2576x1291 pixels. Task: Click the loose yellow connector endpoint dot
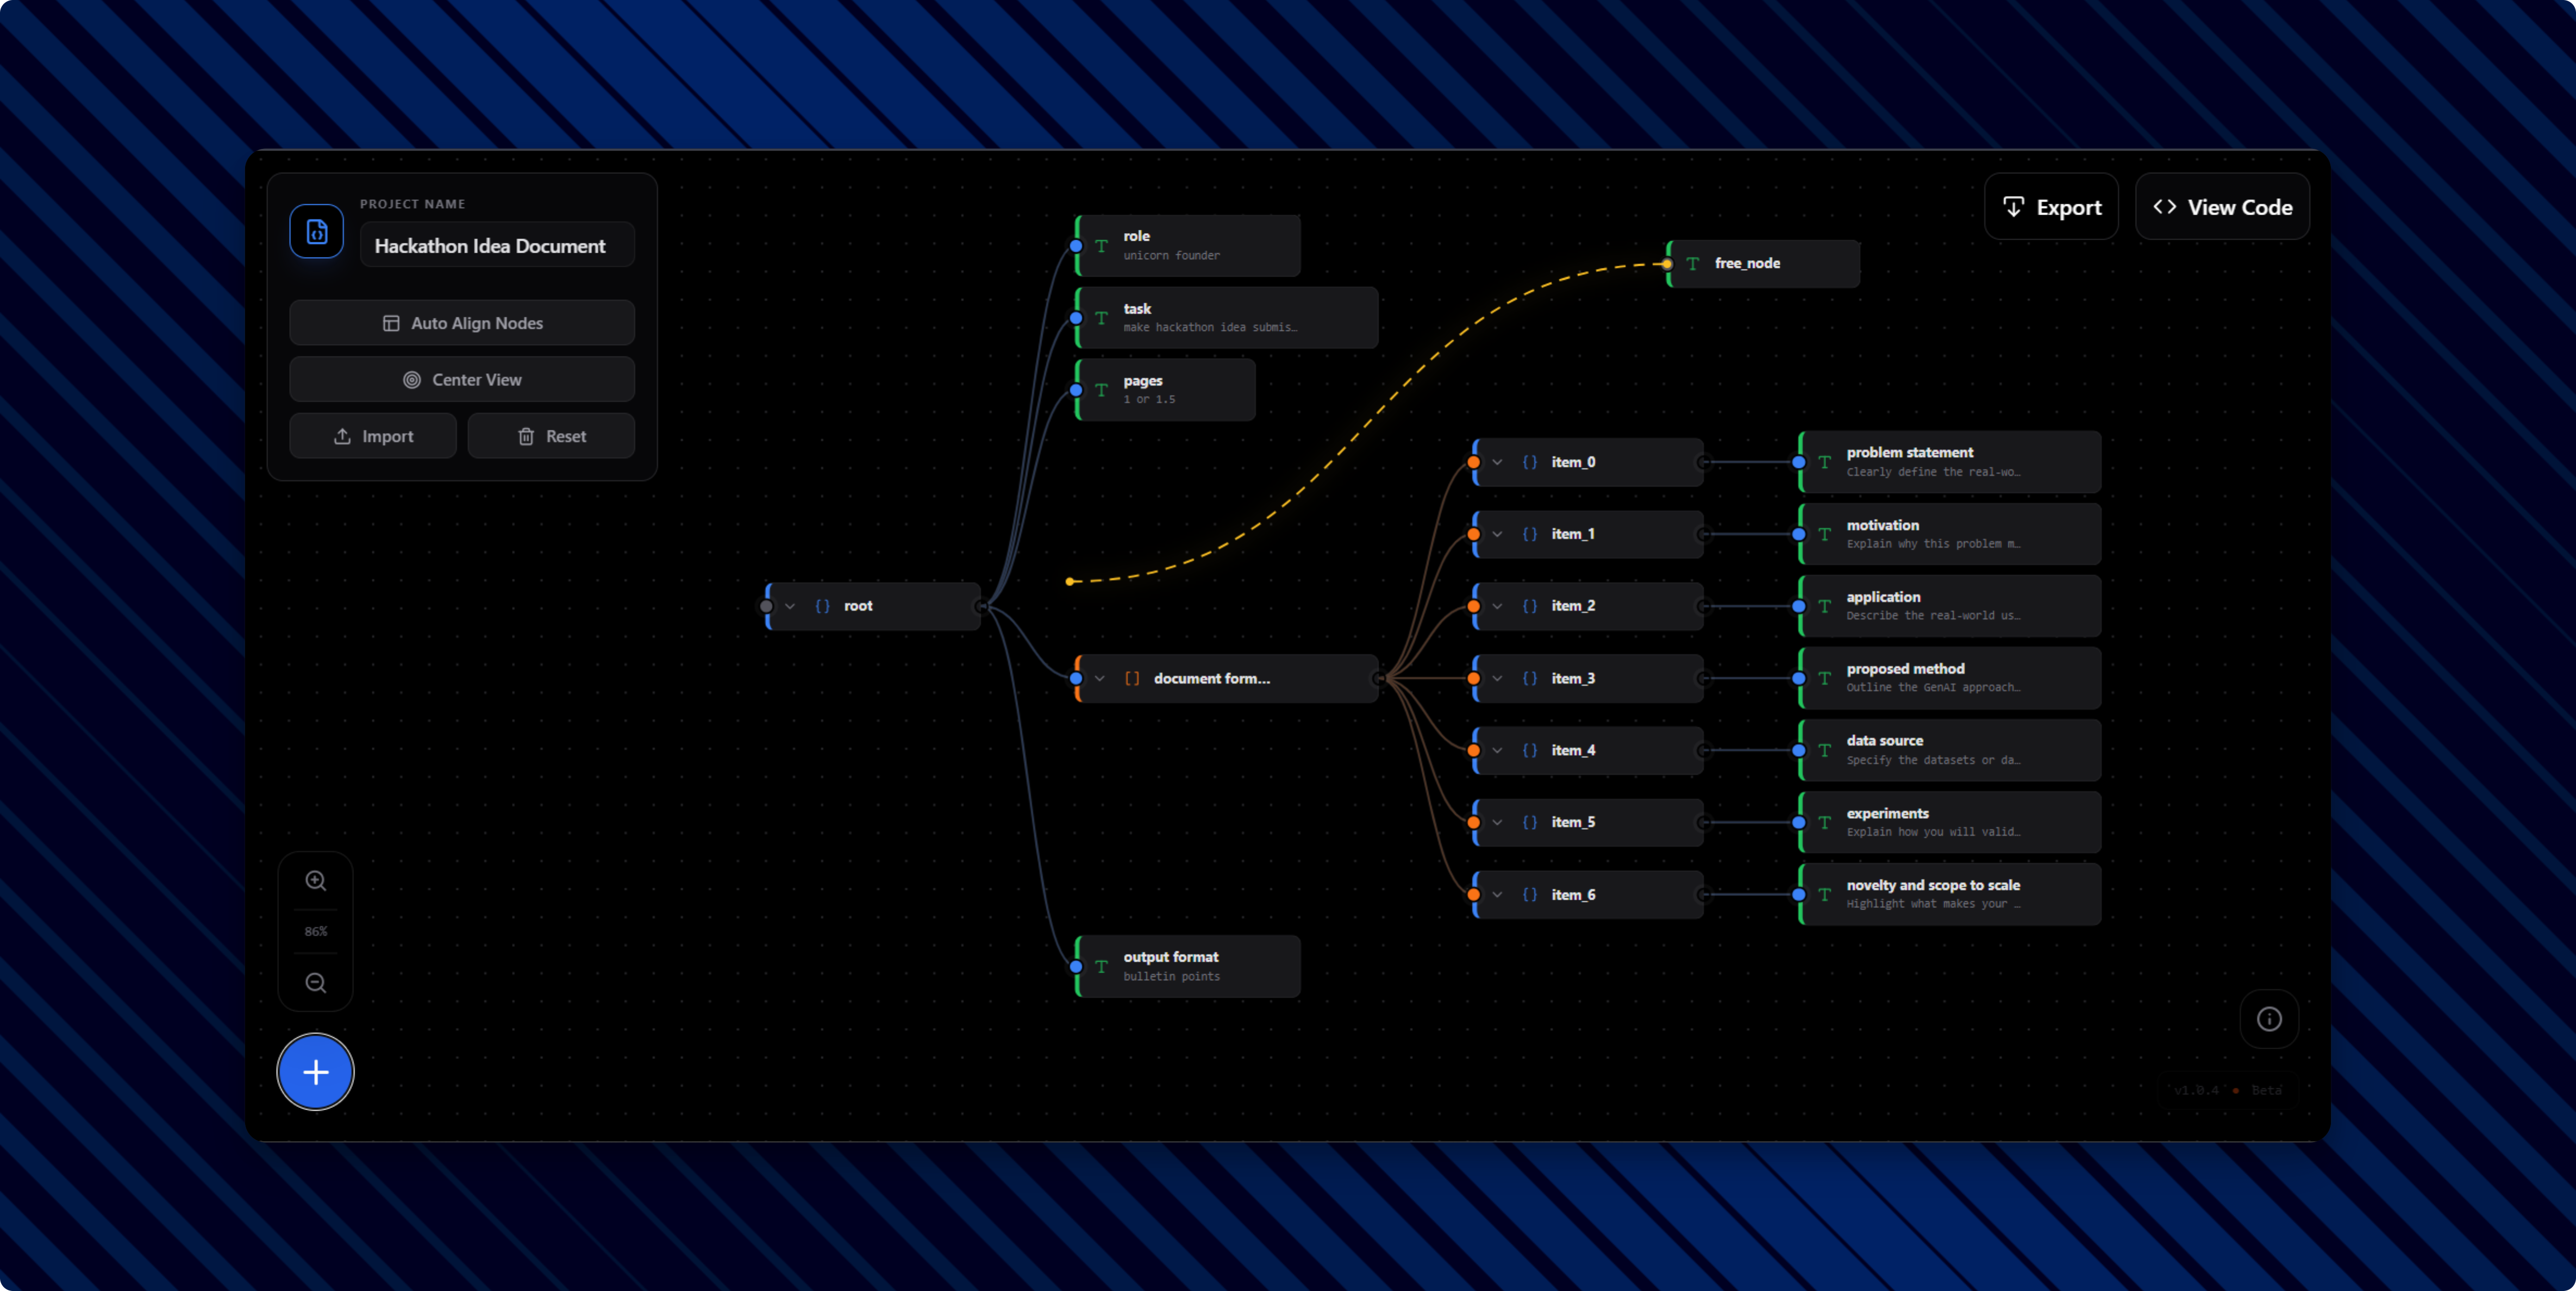1070,581
